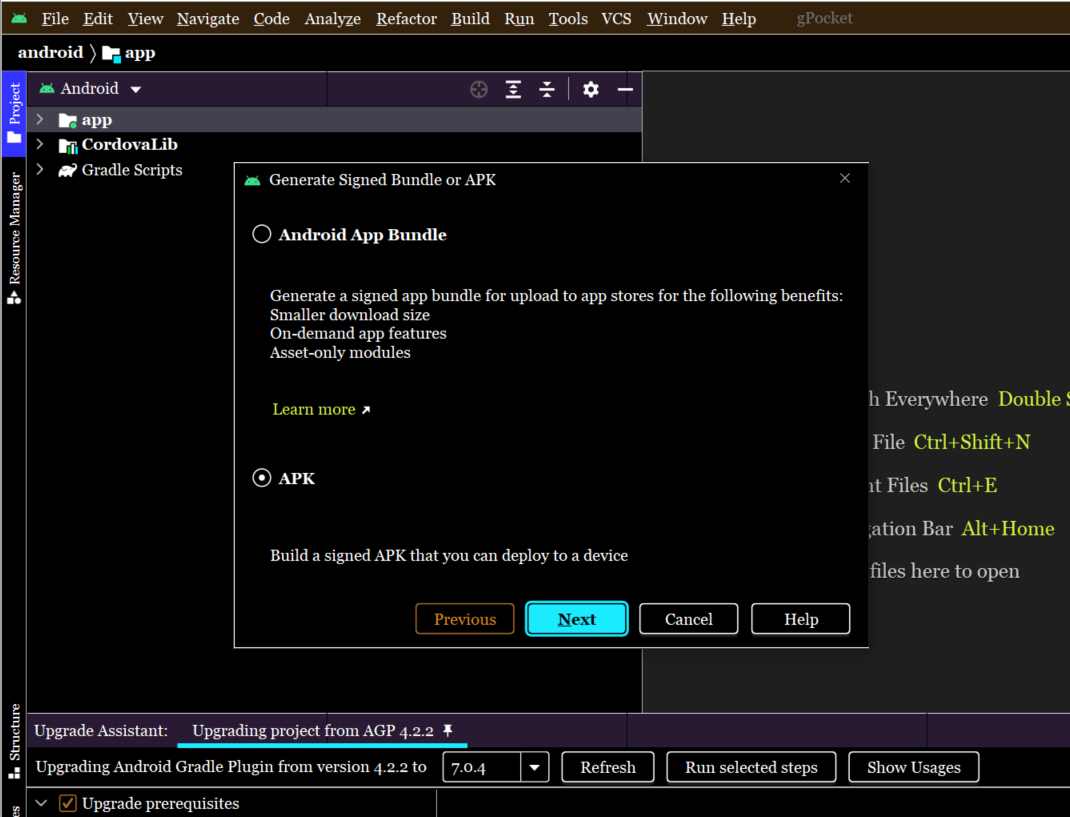The height and width of the screenshot is (817, 1070).
Task: Click the gPocket project title text
Action: pyautogui.click(x=824, y=18)
